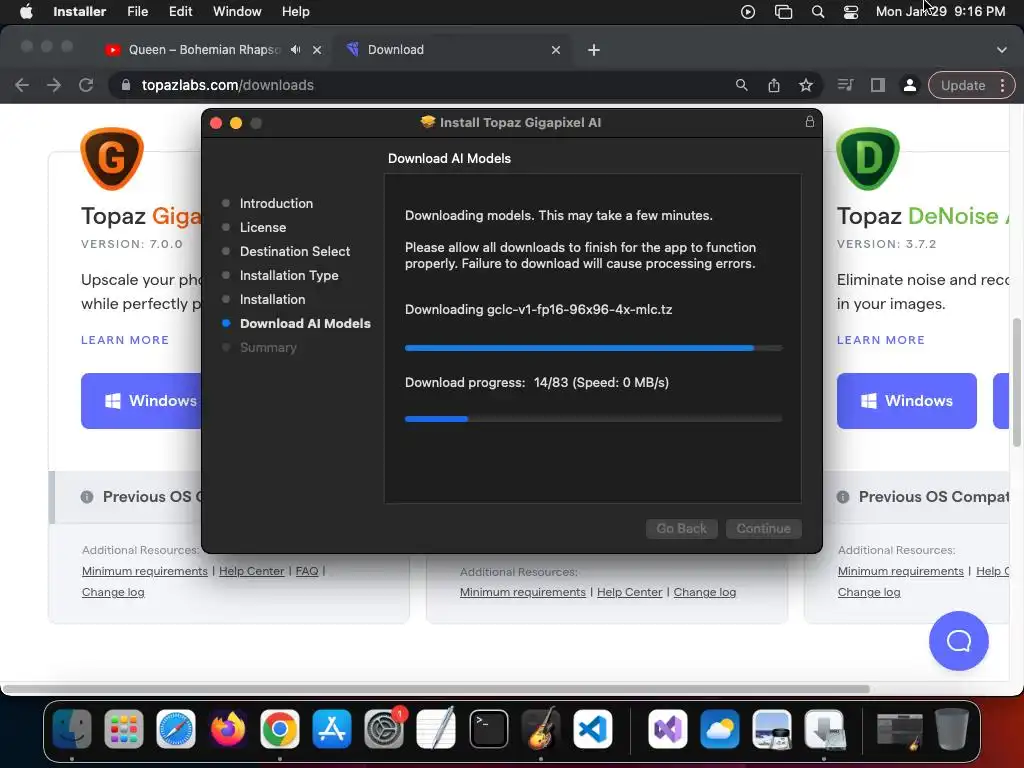Open Visual Studio Code from the dock

pyautogui.click(x=592, y=729)
